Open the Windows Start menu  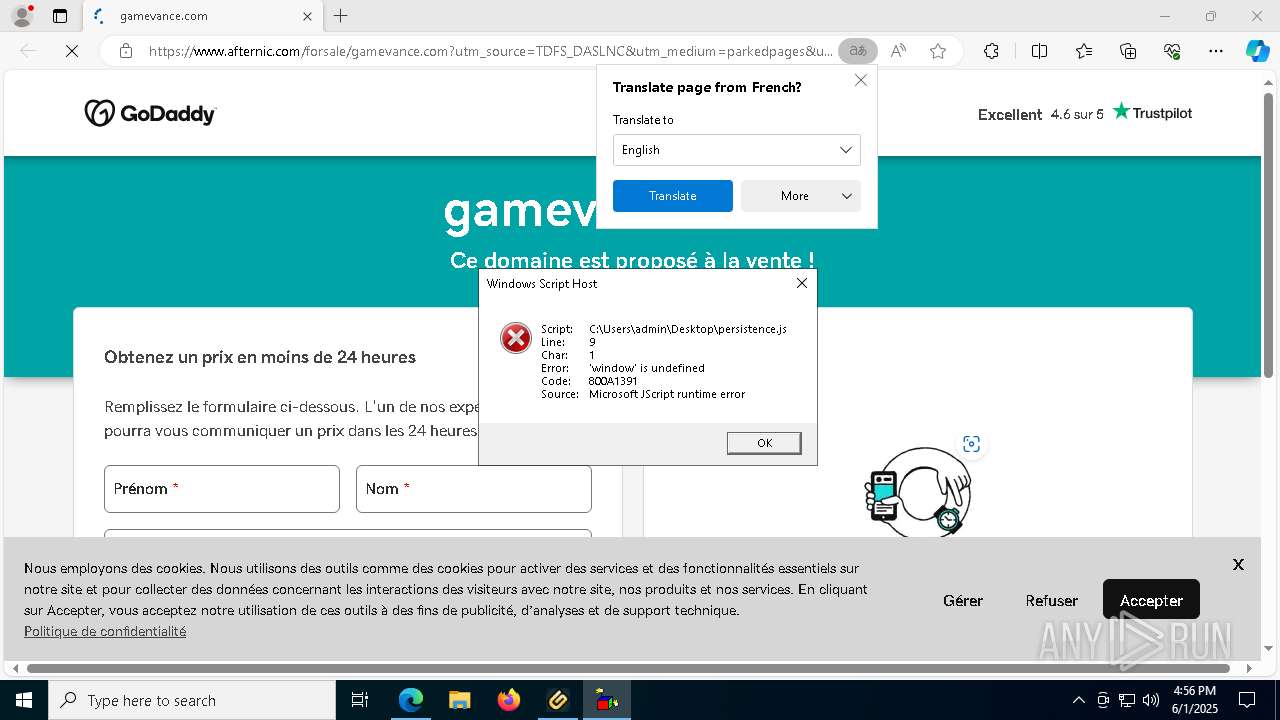[23, 700]
